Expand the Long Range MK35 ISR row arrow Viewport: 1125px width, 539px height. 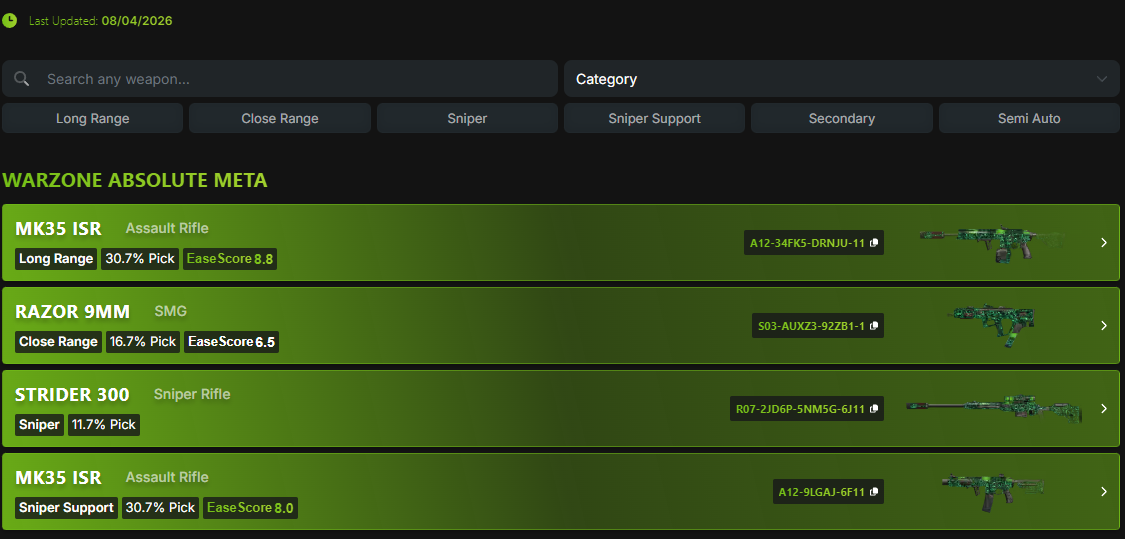[x=1104, y=243]
